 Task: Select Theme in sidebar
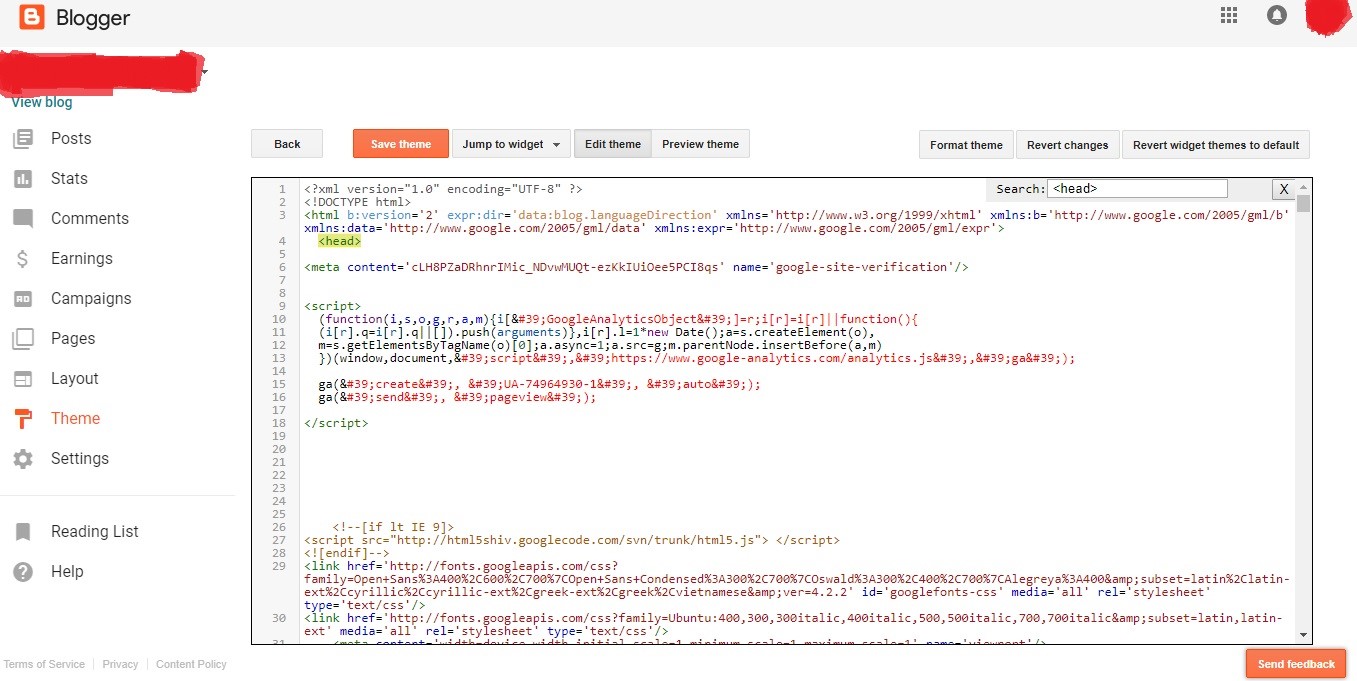pos(76,419)
